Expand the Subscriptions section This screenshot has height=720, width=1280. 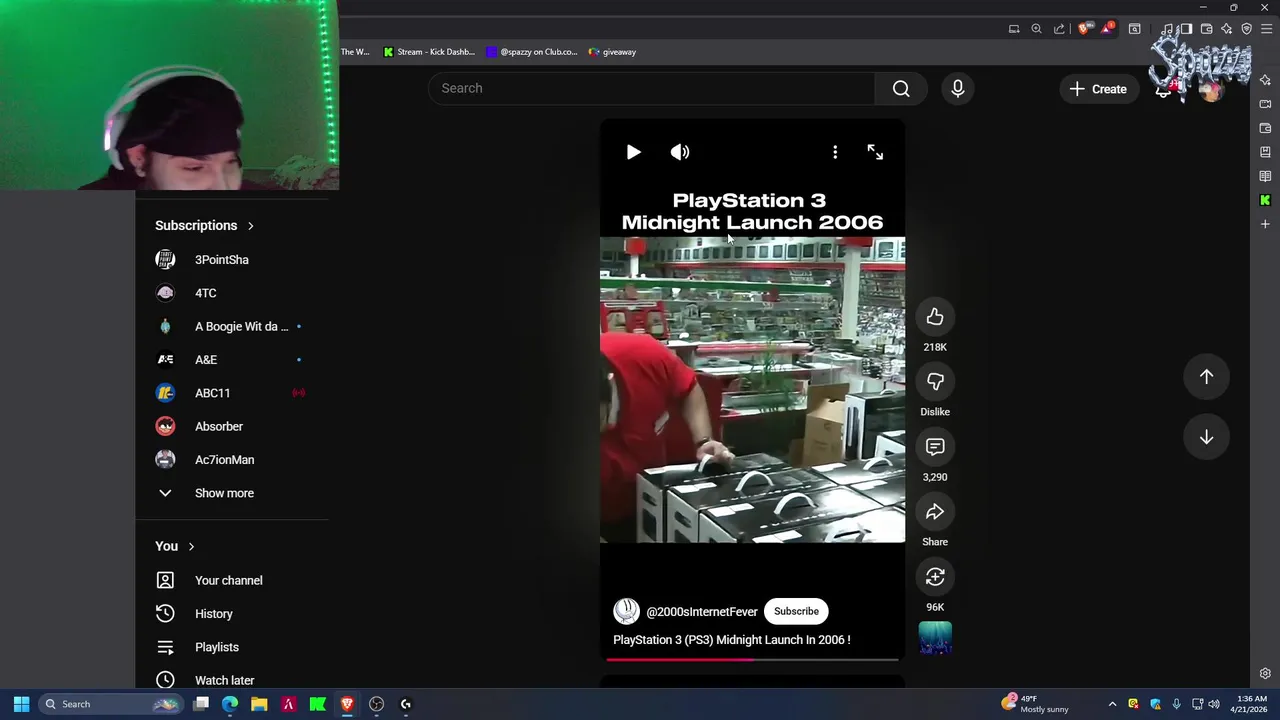click(x=204, y=226)
